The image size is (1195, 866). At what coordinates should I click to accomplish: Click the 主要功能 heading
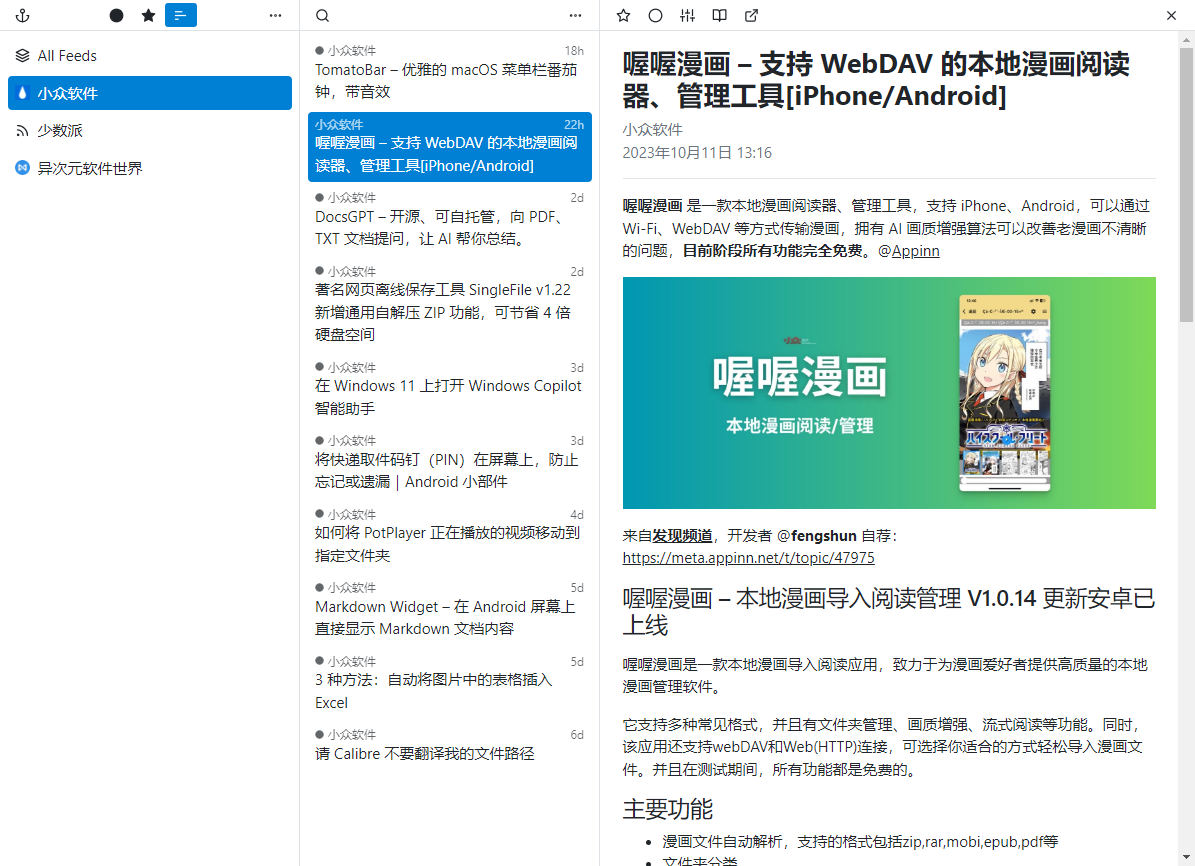click(668, 809)
